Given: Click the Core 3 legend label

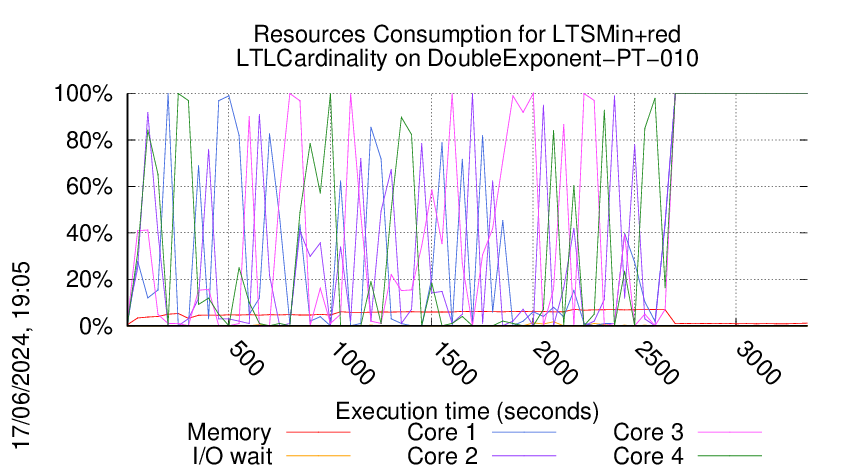Looking at the screenshot, I should click(x=648, y=433).
